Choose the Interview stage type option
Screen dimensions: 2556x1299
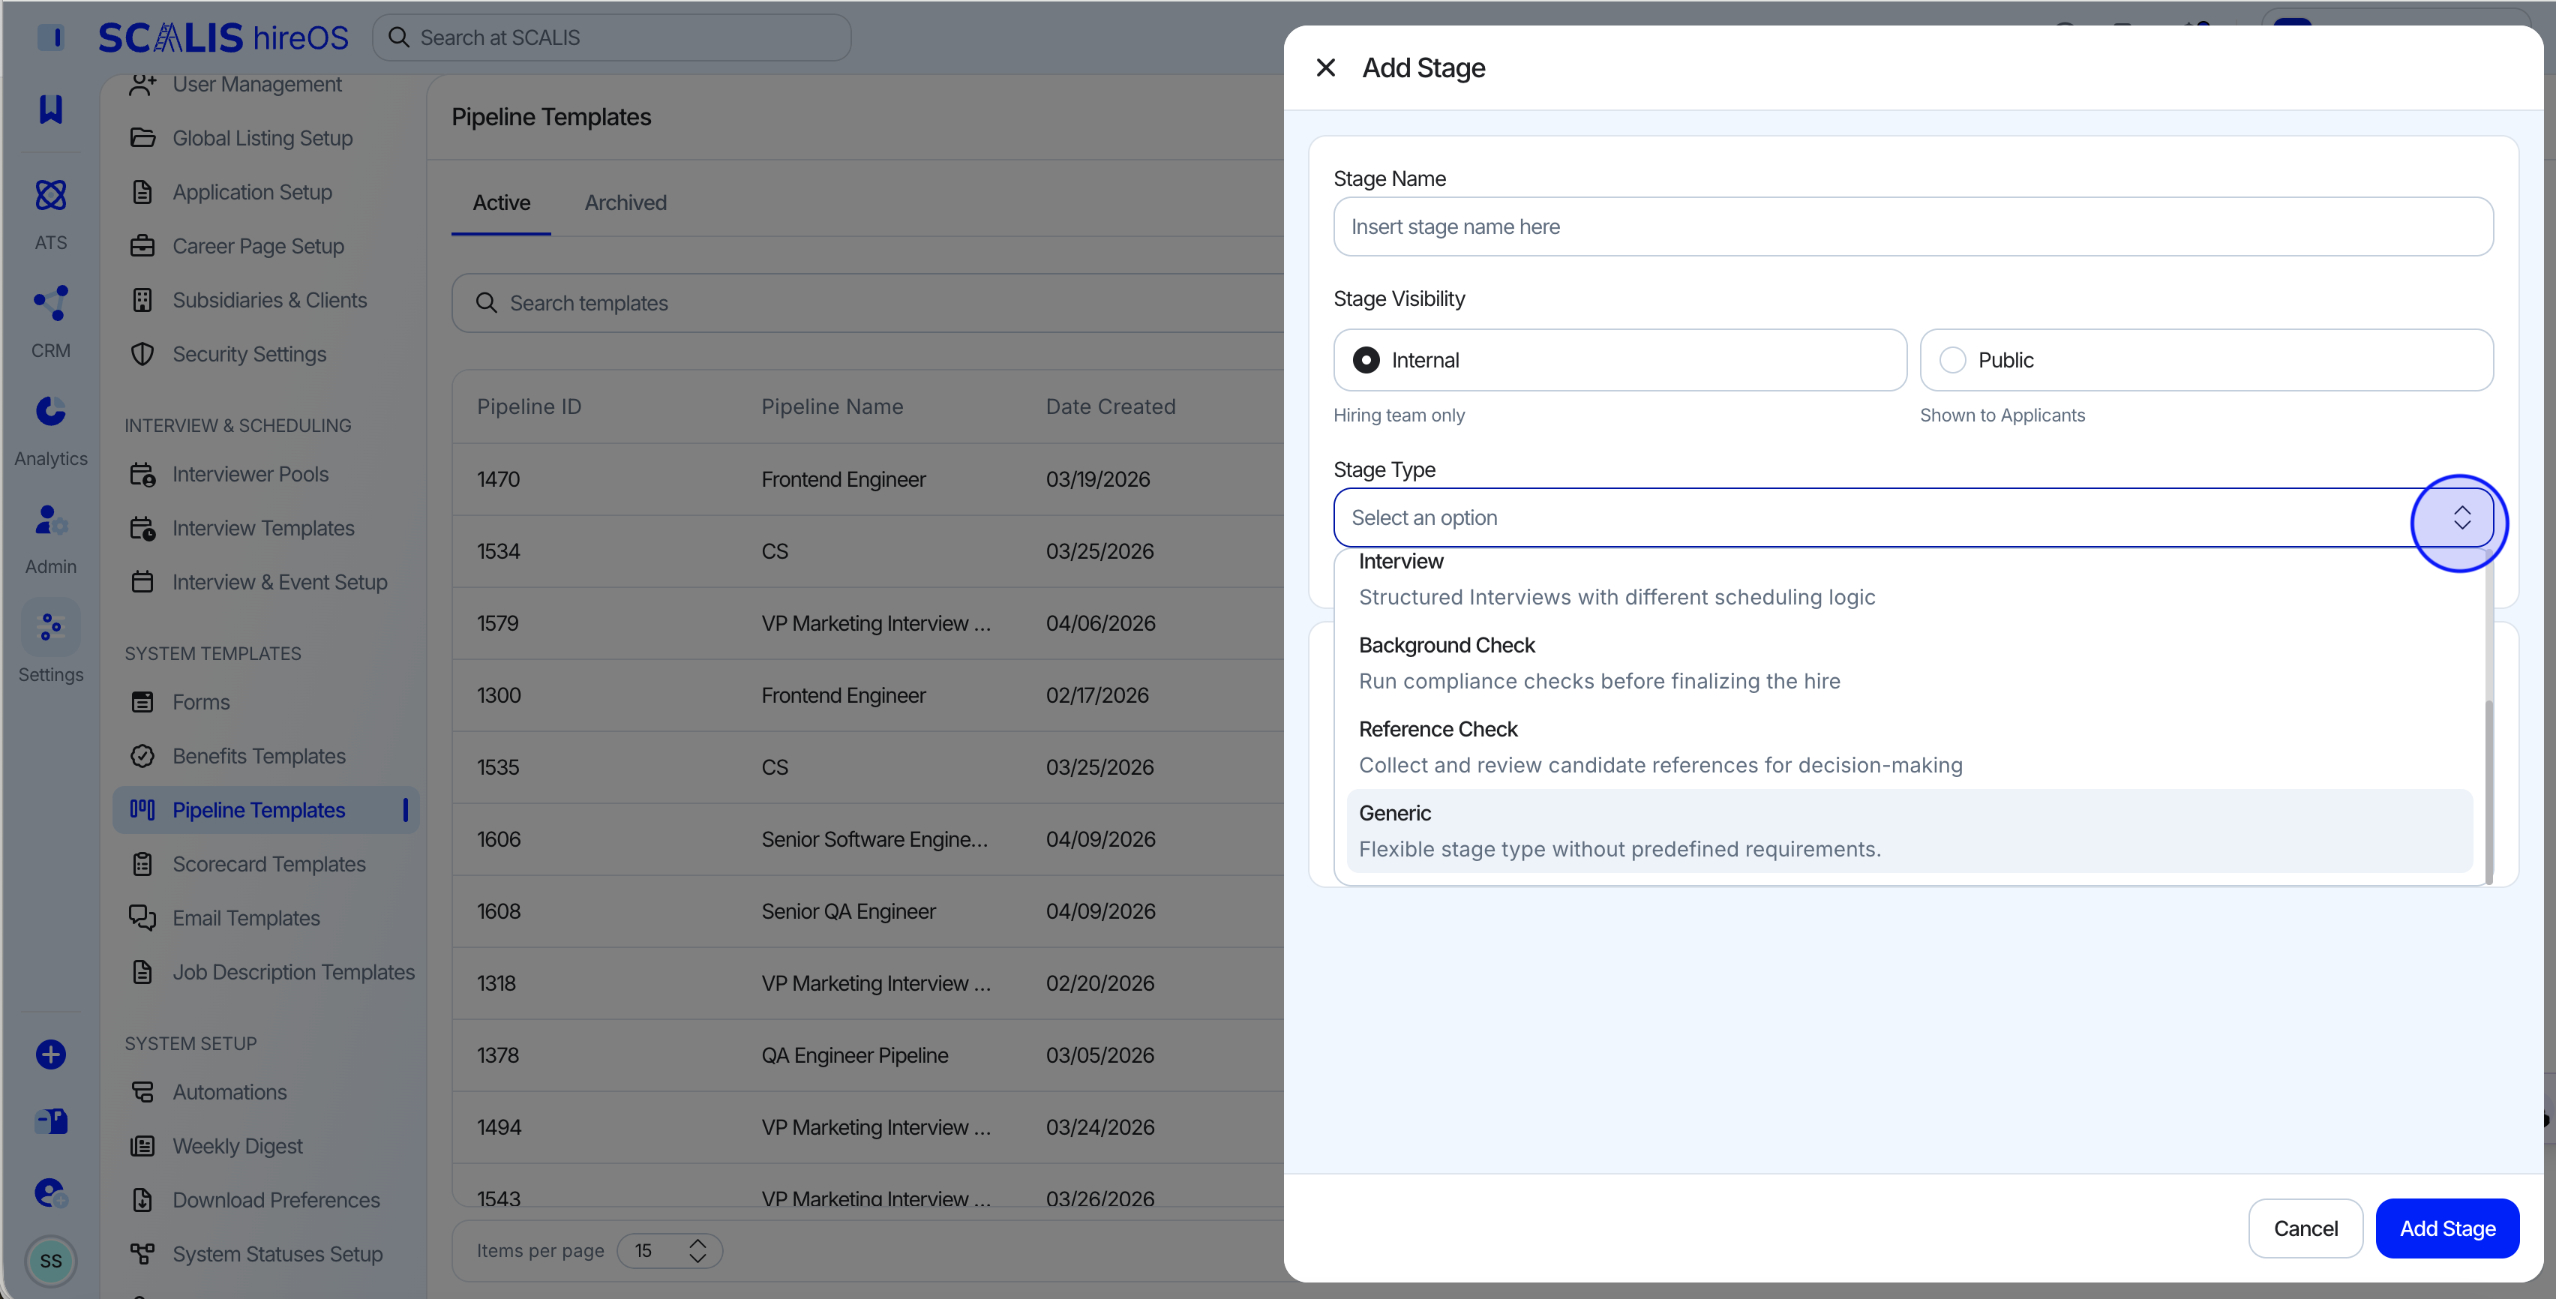click(1909, 579)
